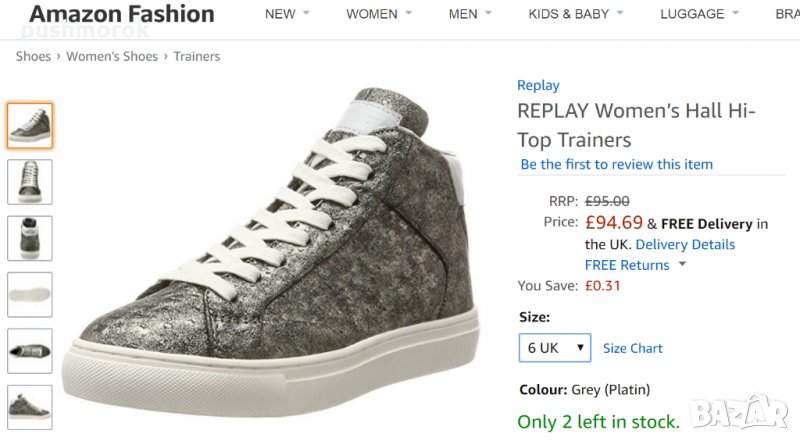Select the first side-view shoe thumbnail

(30, 125)
